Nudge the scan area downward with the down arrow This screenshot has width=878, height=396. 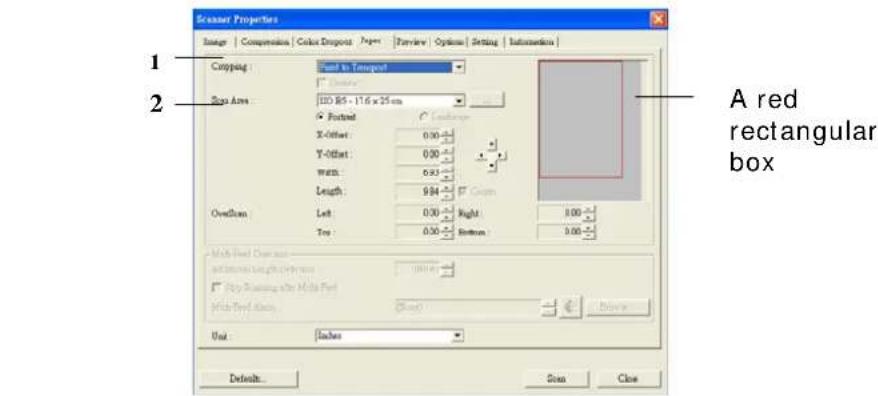click(492, 166)
